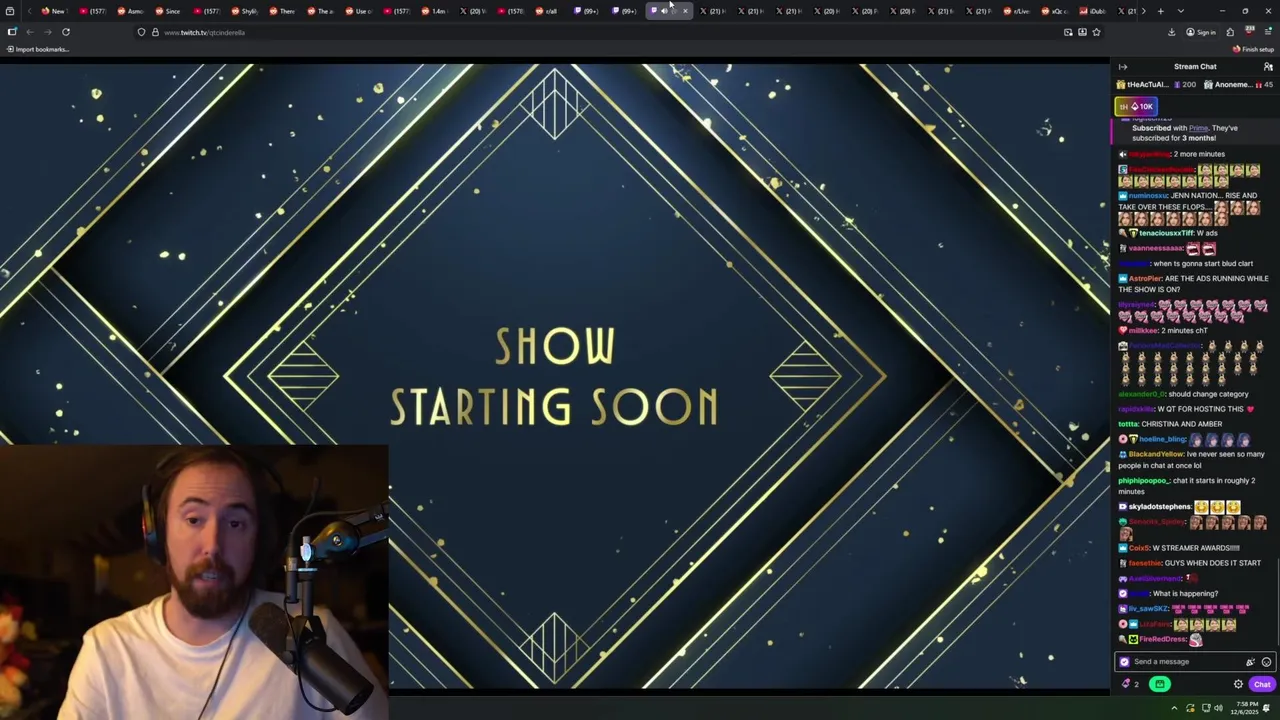1280x720 pixels.
Task: Click the streamer webcam overlay
Action: [x=194, y=582]
